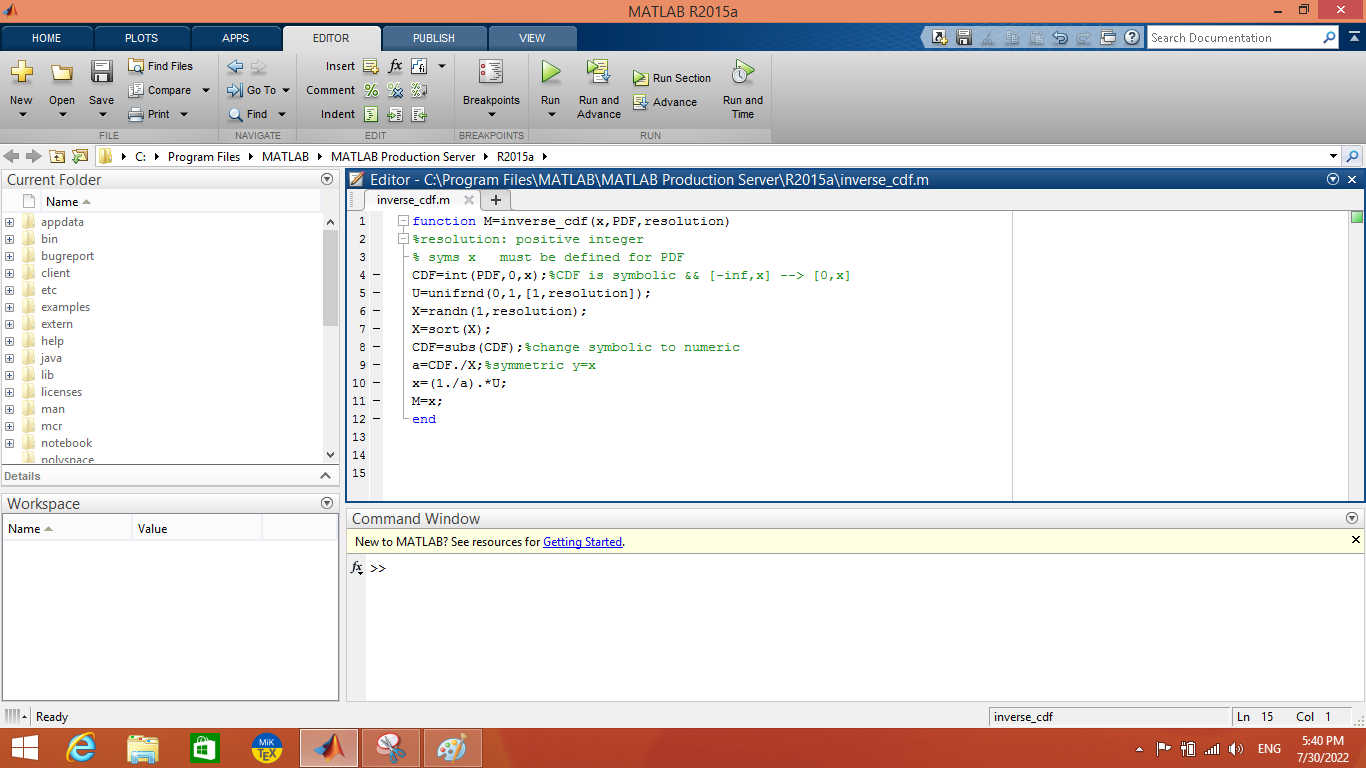Switch to the HOME tab
The height and width of the screenshot is (768, 1366).
(x=47, y=38)
